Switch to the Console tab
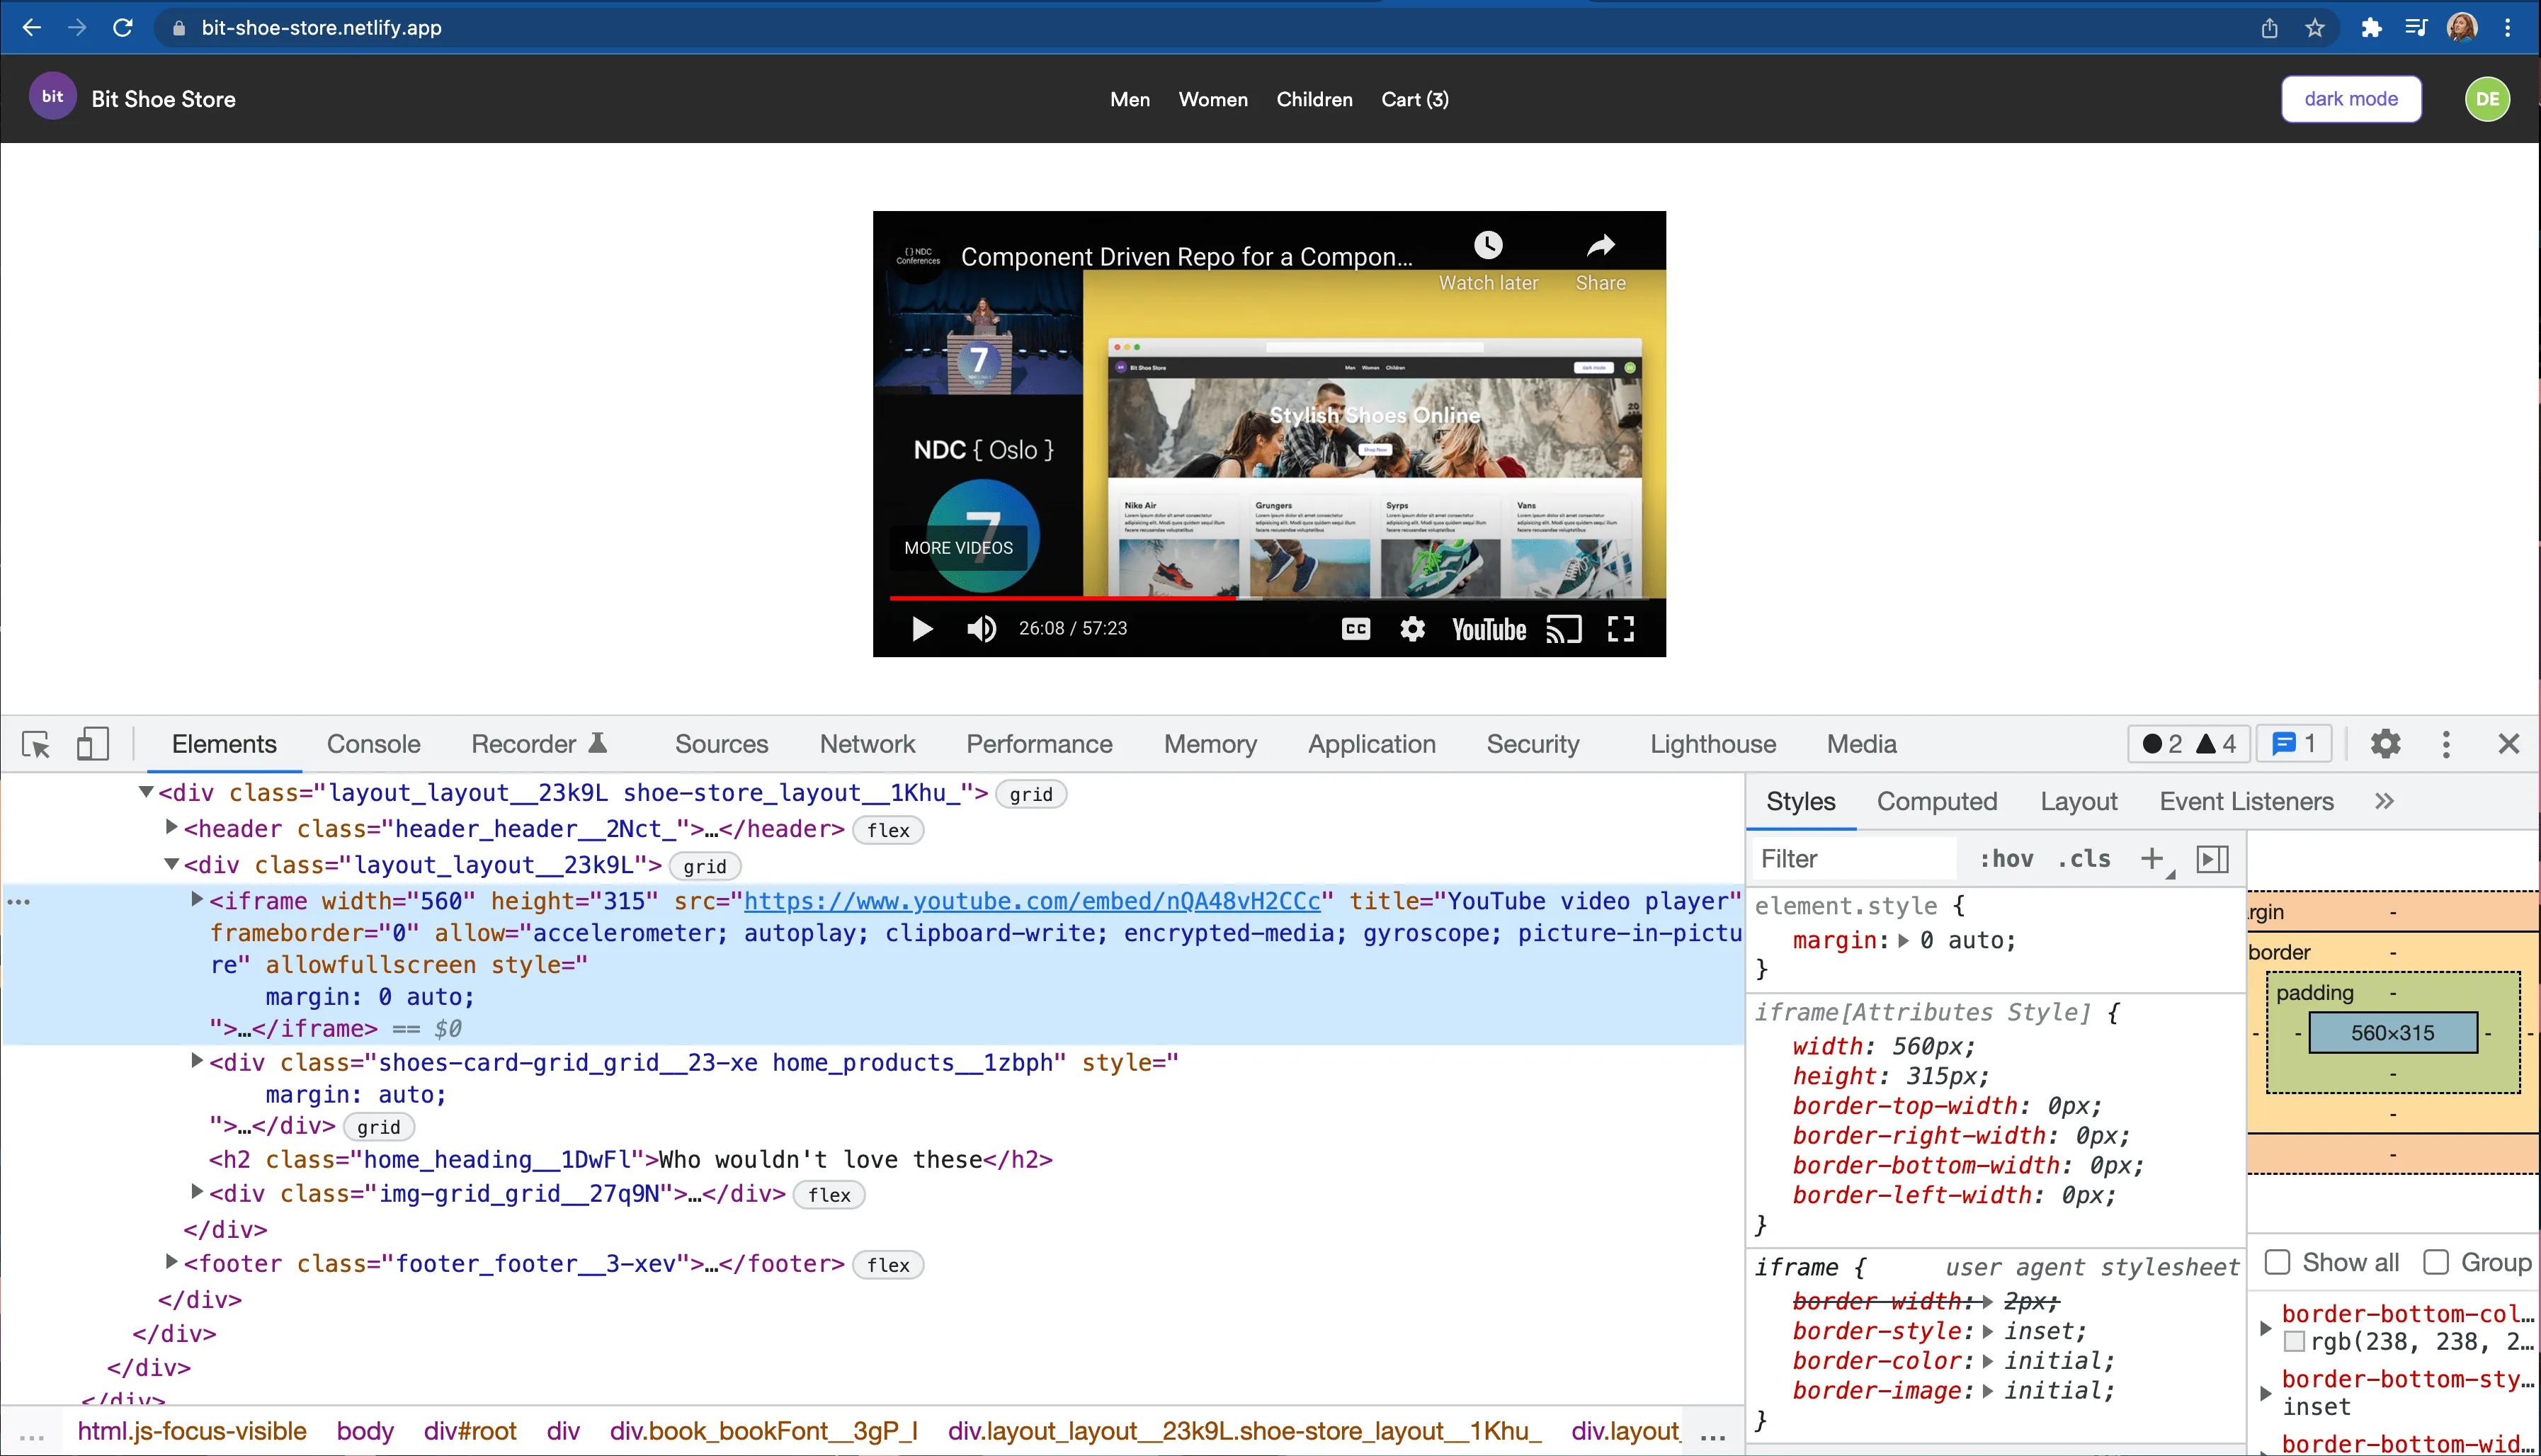Screen dimensions: 2541x1456 (373, 744)
